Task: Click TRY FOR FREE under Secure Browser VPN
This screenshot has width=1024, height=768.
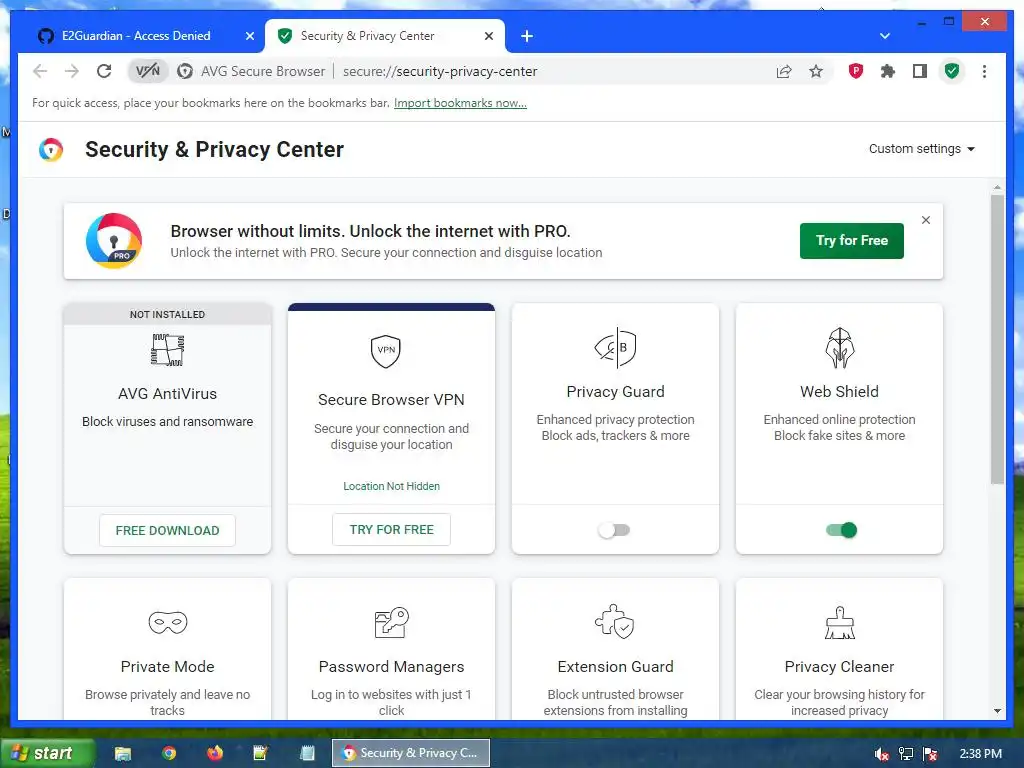Action: [391, 530]
